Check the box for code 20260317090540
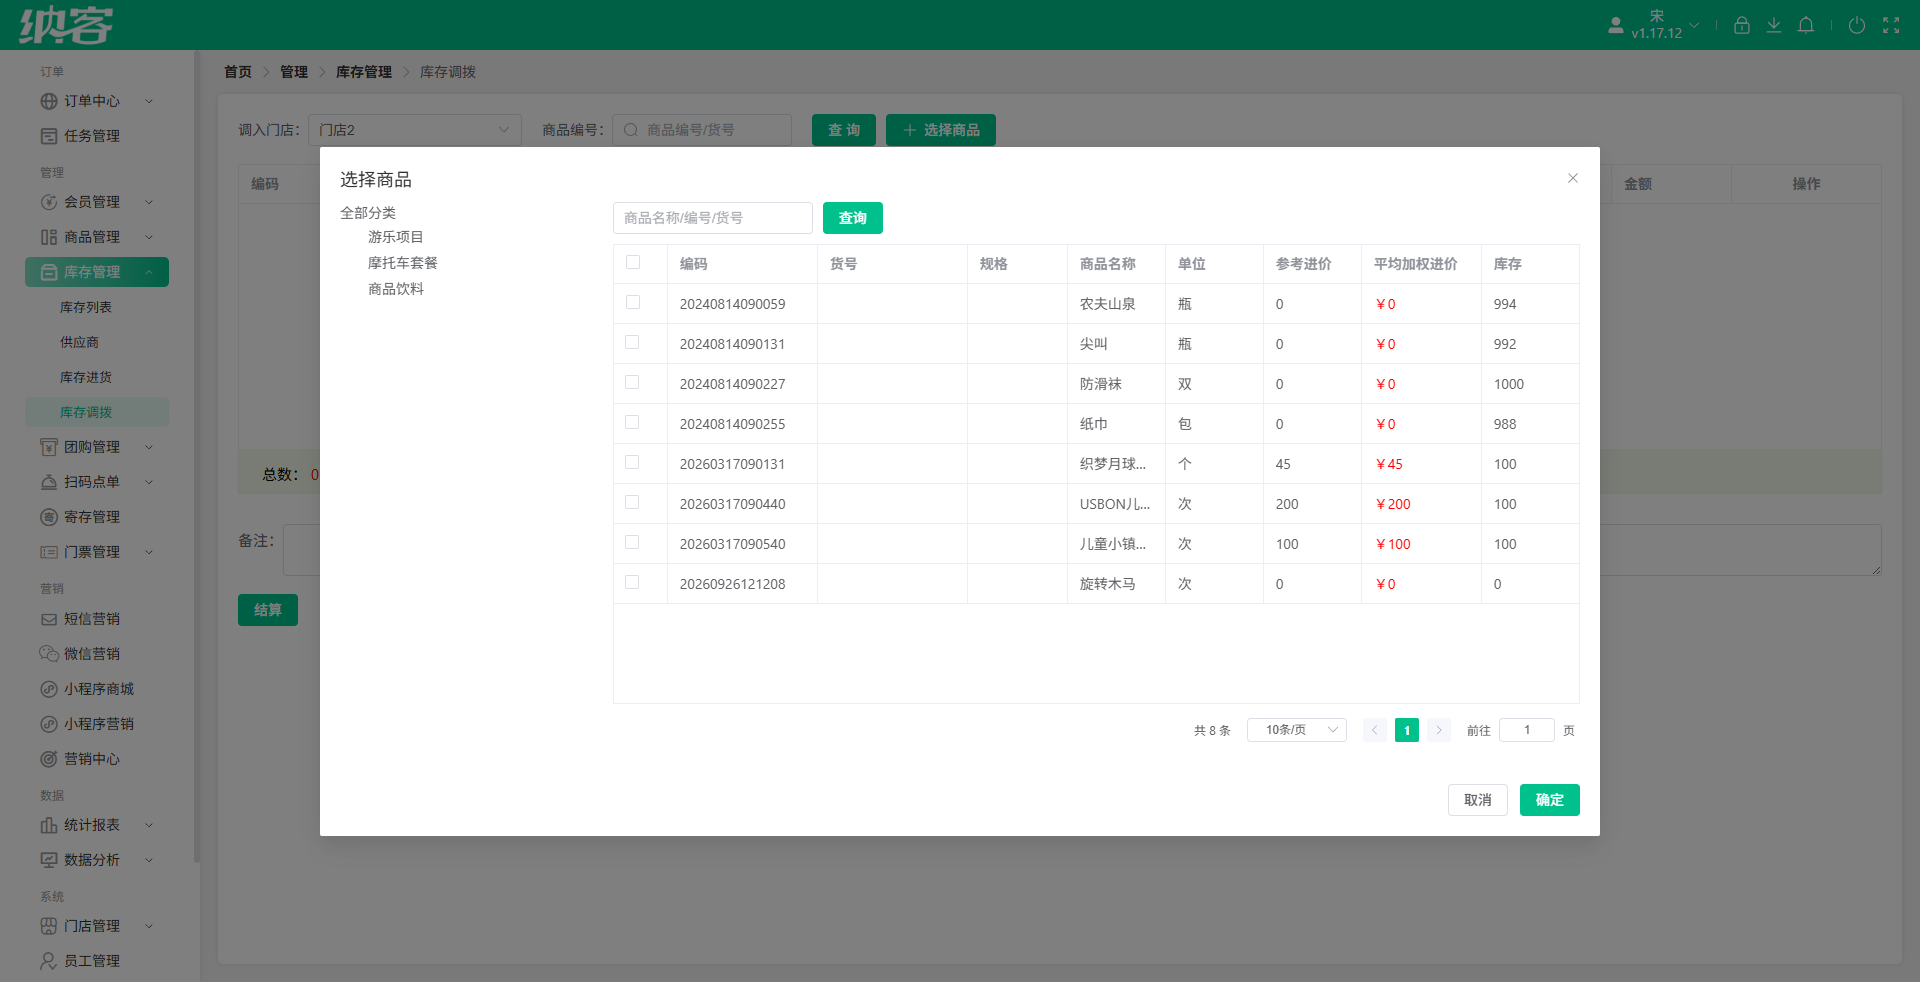The height and width of the screenshot is (982, 1920). coord(633,542)
